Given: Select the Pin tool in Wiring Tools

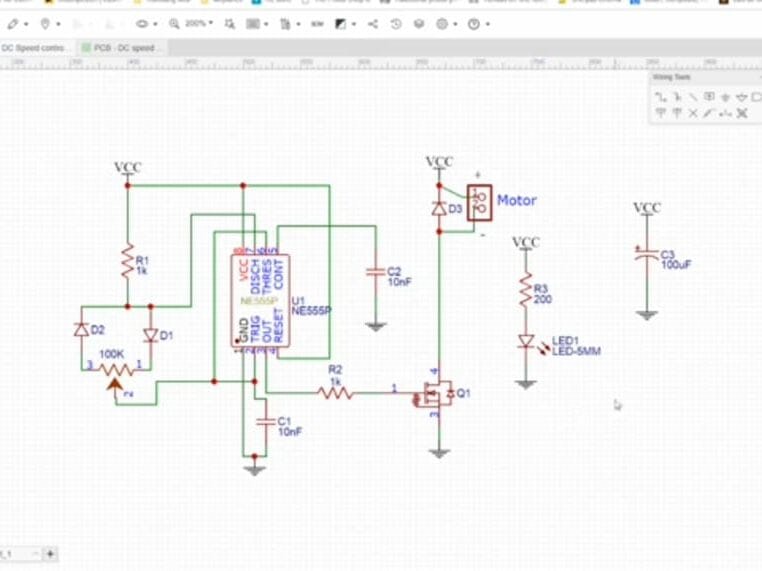Looking at the screenshot, I should pyautogui.click(x=725, y=114).
